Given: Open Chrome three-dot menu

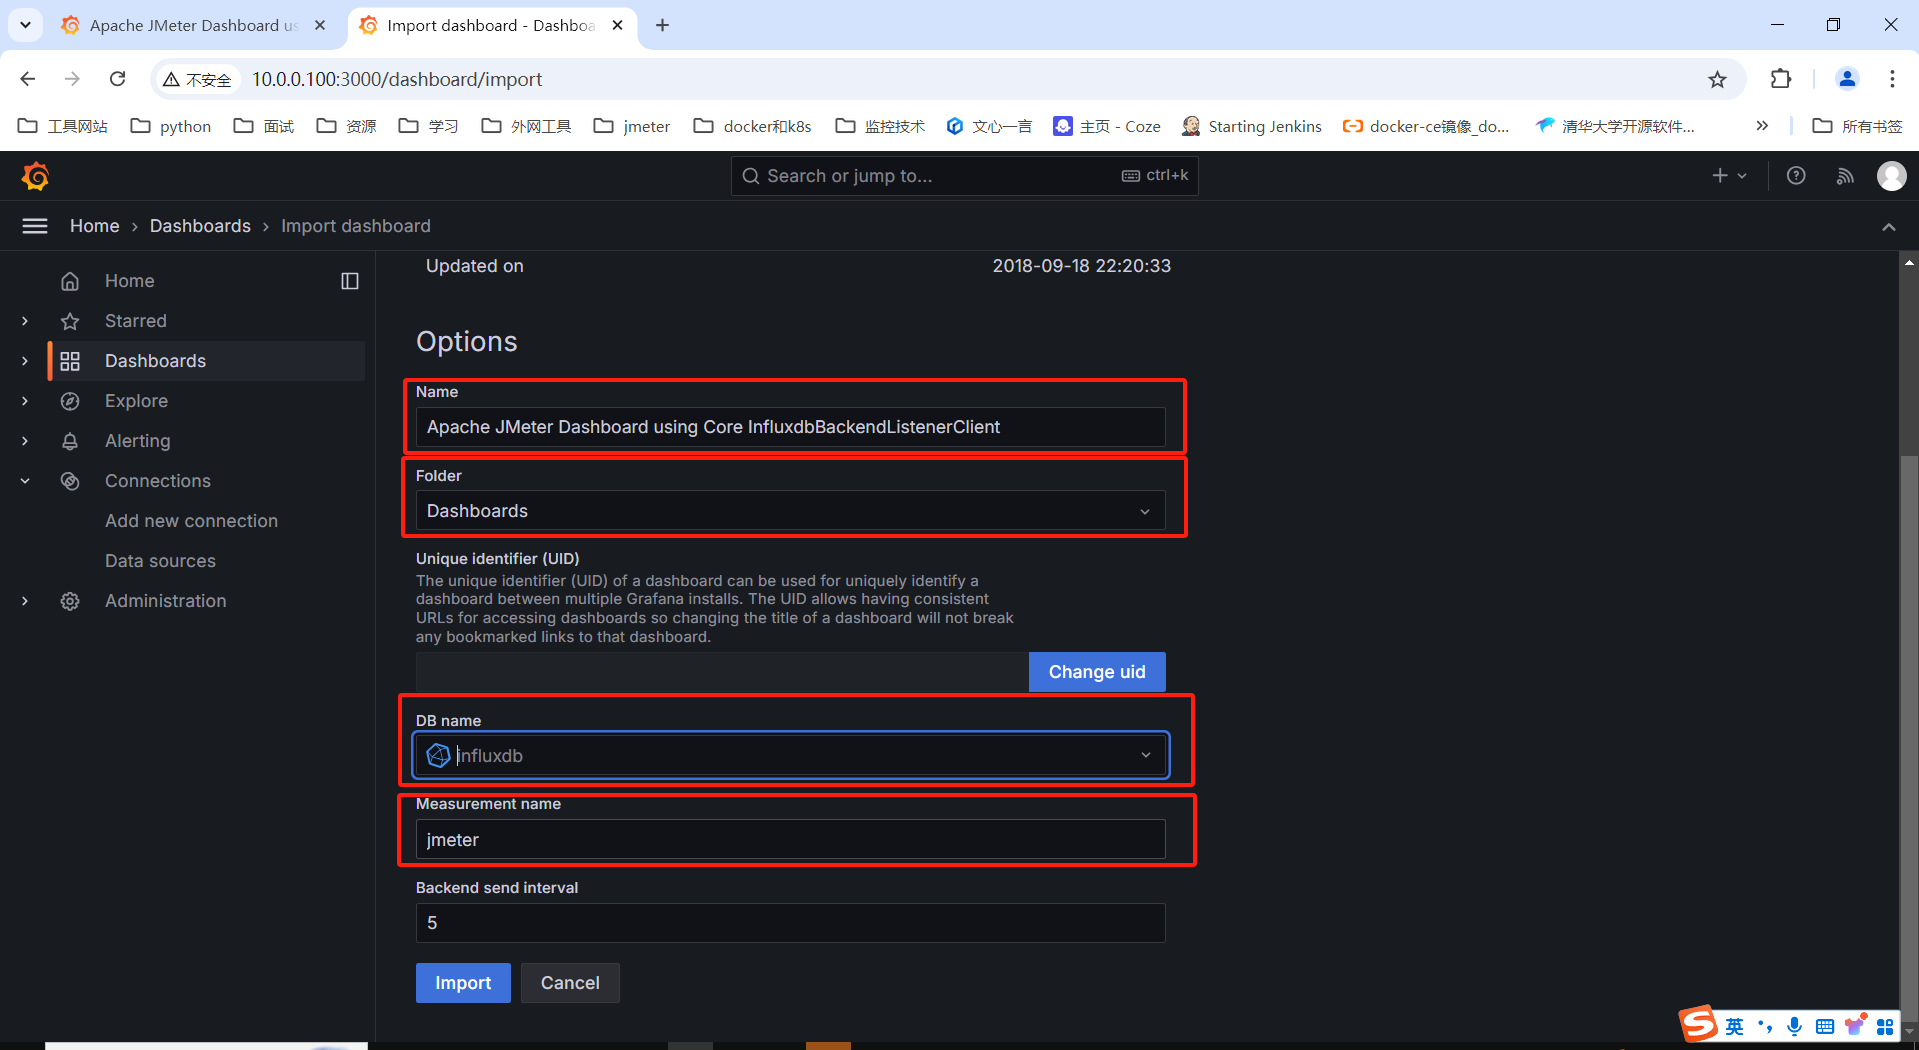Looking at the screenshot, I should click(x=1892, y=79).
